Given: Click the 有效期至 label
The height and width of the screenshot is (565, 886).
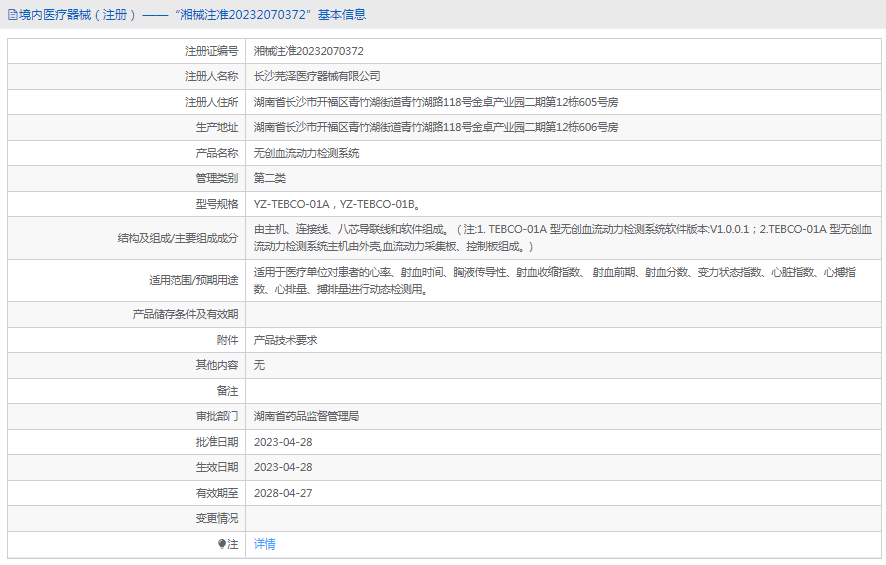Looking at the screenshot, I should coord(217,493).
